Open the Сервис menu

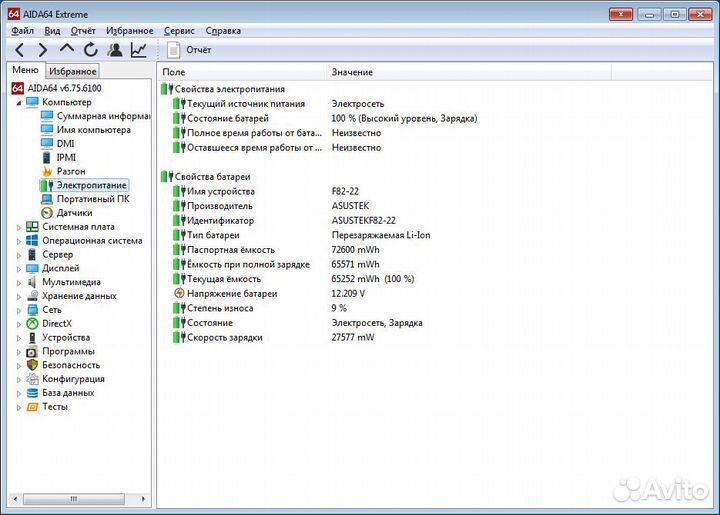tap(179, 31)
